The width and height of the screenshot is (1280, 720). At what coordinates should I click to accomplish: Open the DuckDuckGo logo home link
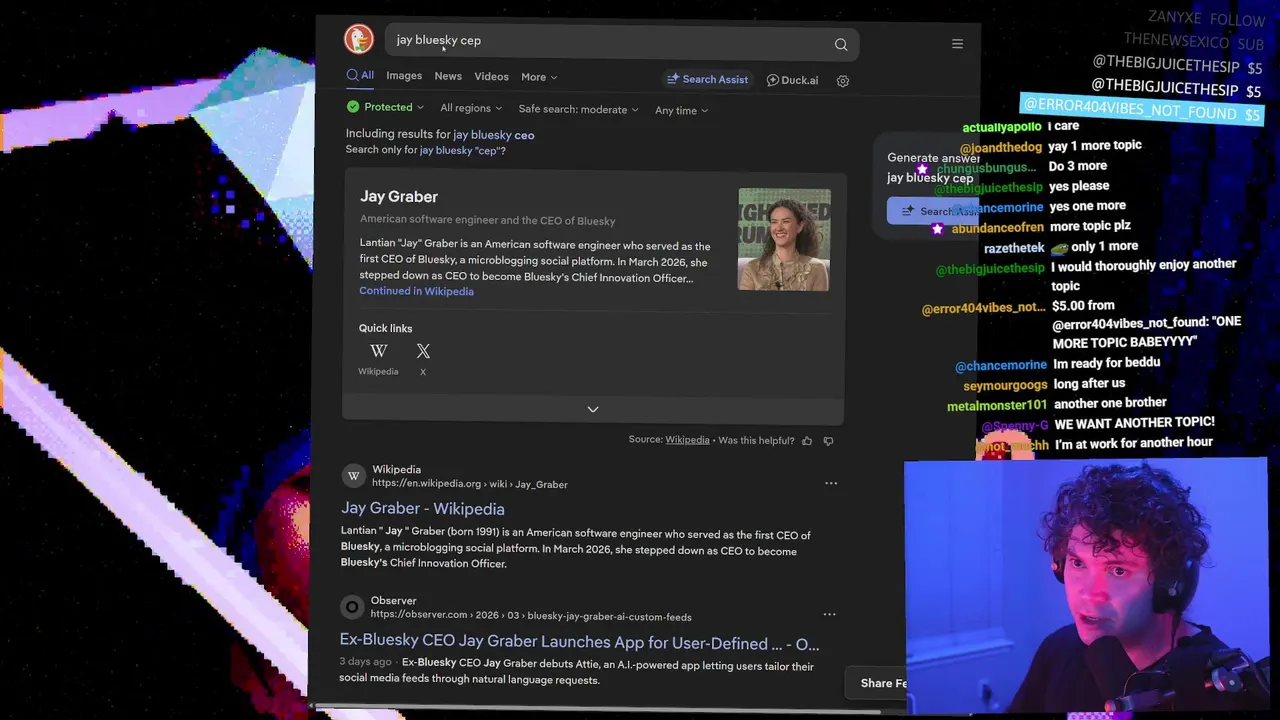[x=358, y=39]
